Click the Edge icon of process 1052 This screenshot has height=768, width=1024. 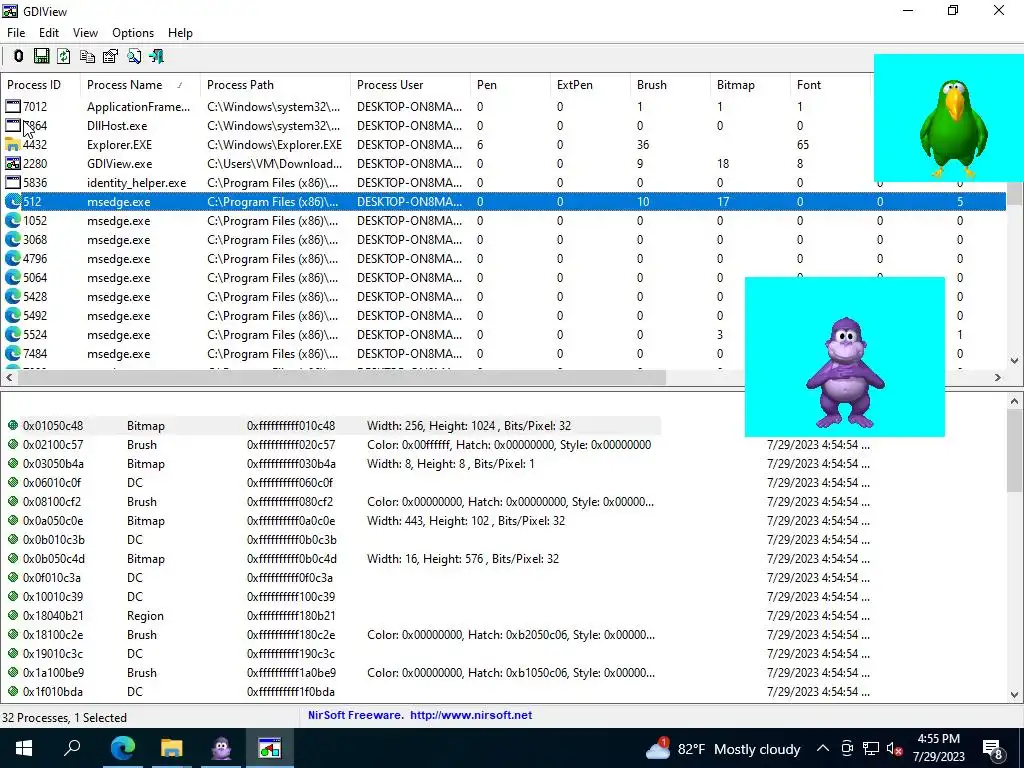(x=12, y=221)
